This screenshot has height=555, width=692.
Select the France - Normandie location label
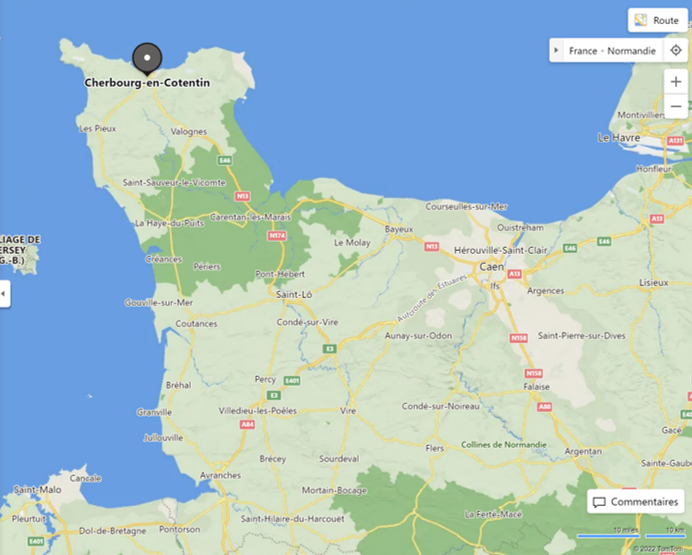[612, 51]
